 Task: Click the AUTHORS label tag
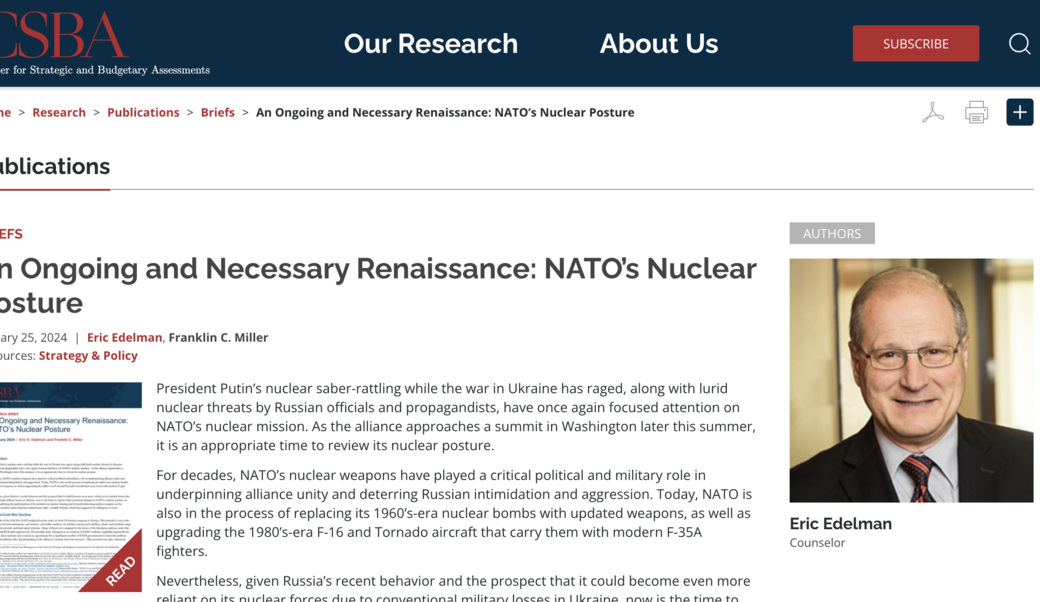(831, 233)
